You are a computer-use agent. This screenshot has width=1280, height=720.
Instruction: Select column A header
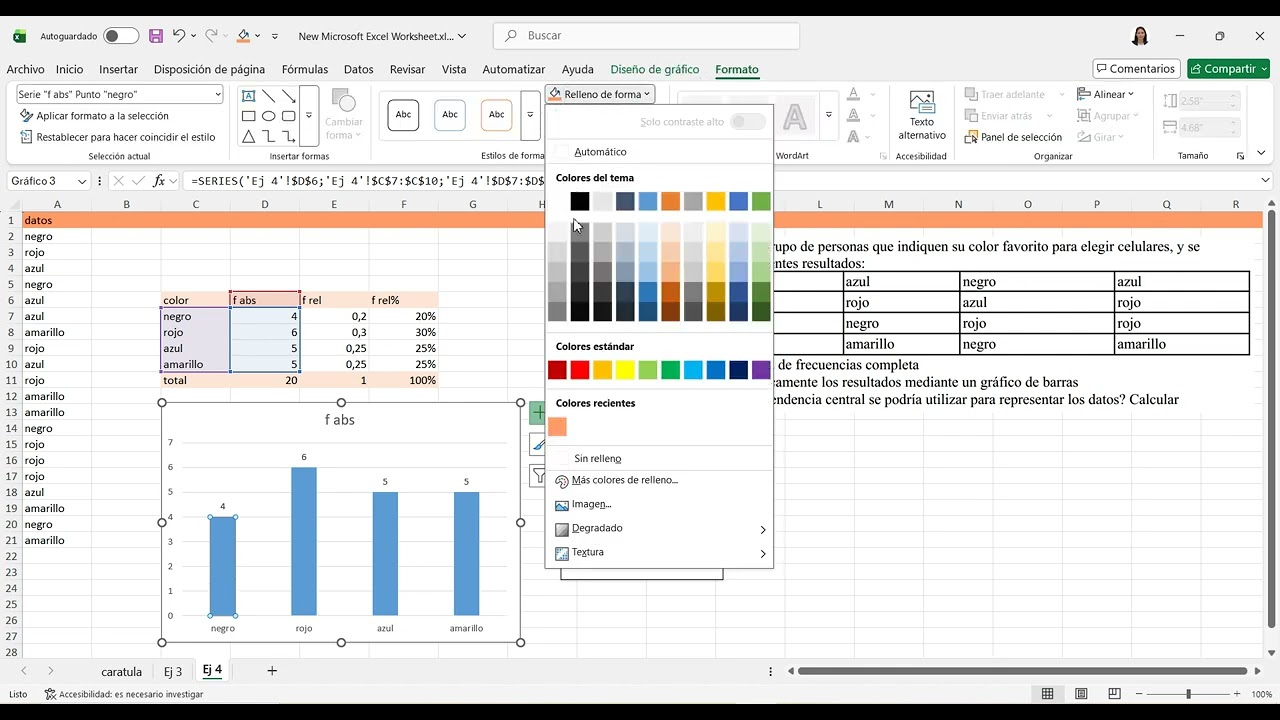pos(57,204)
